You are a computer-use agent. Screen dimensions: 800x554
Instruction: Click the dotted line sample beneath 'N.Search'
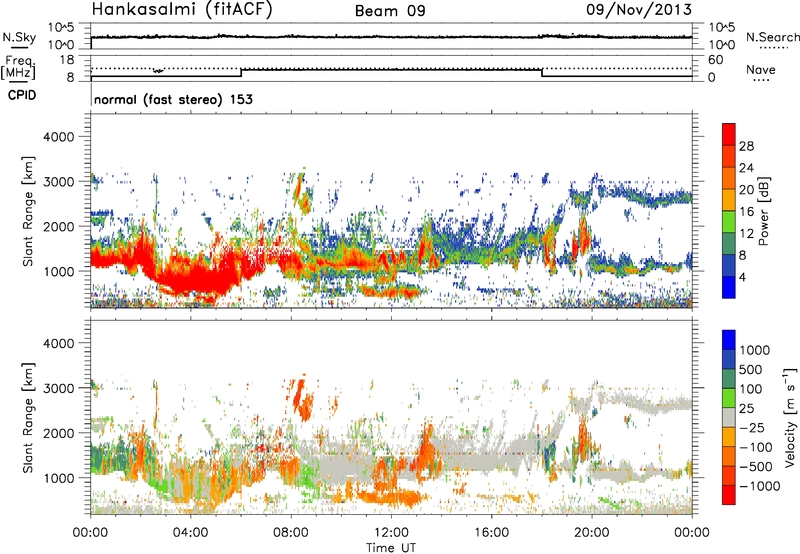click(774, 48)
